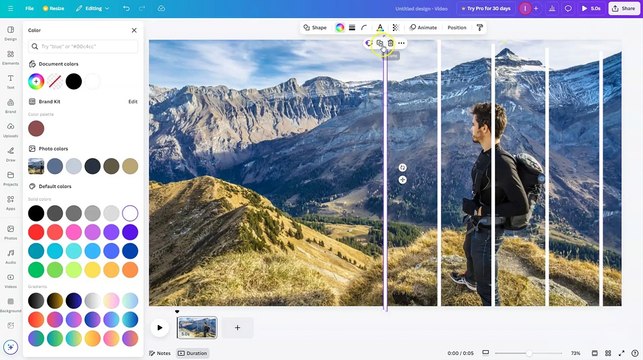Select the 5.0s page thumbnail
This screenshot has height=360, width=643.
[x=197, y=328]
